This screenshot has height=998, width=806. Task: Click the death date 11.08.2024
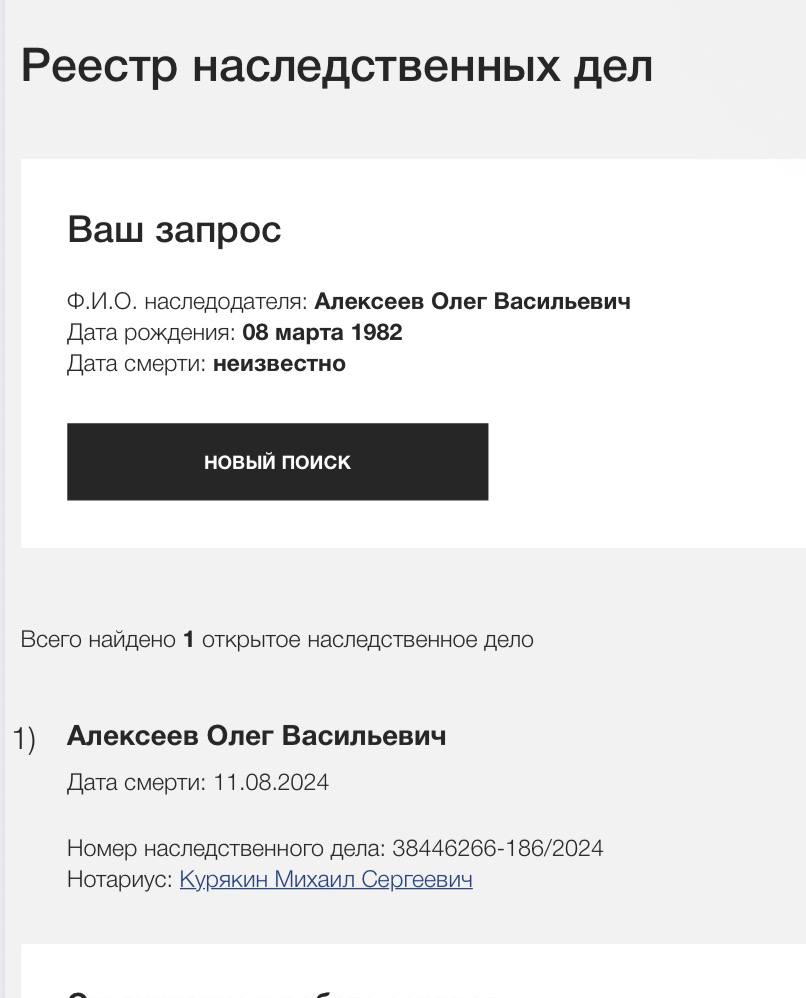(x=271, y=782)
